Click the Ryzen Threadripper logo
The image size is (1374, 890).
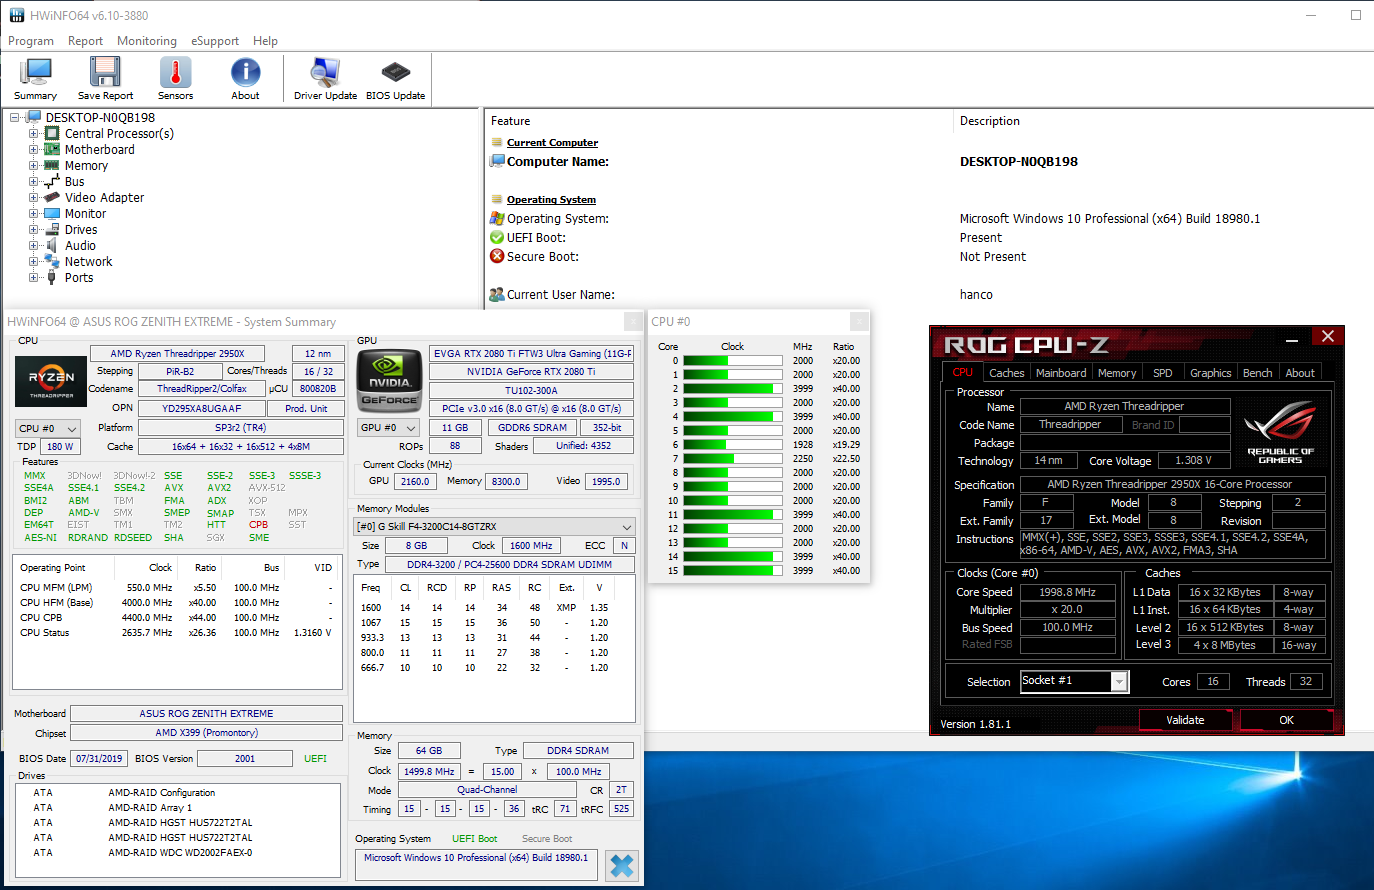(51, 382)
